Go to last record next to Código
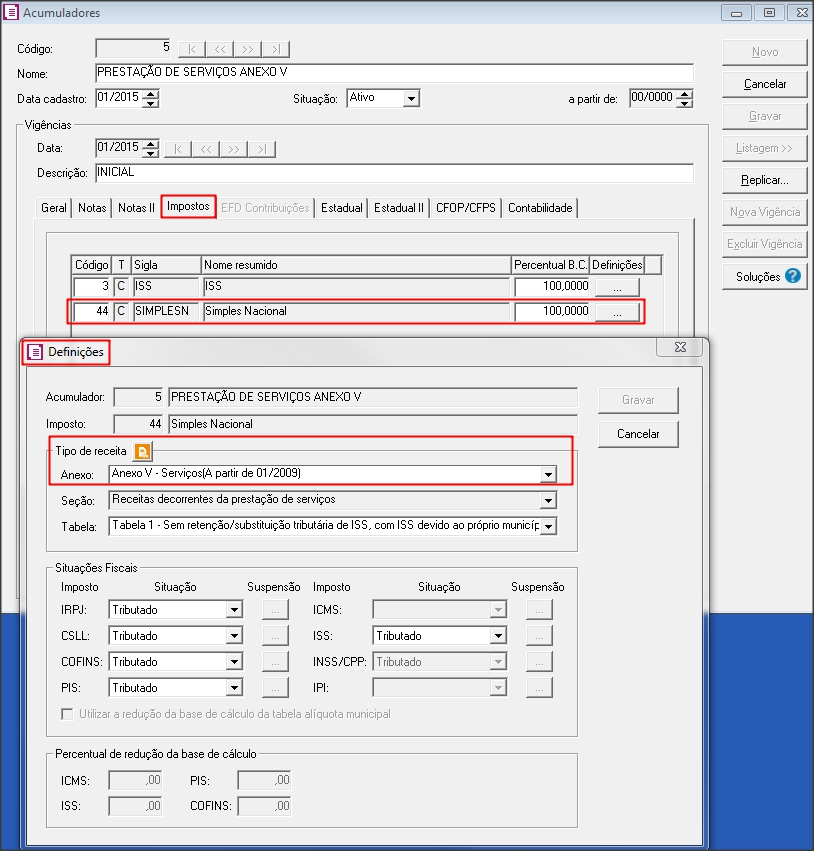Screen dimensions: 814x851 click(276, 49)
